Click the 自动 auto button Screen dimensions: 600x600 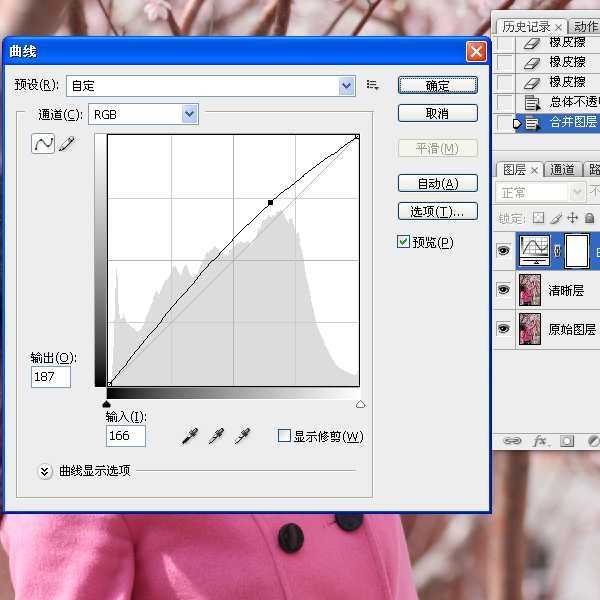(437, 184)
